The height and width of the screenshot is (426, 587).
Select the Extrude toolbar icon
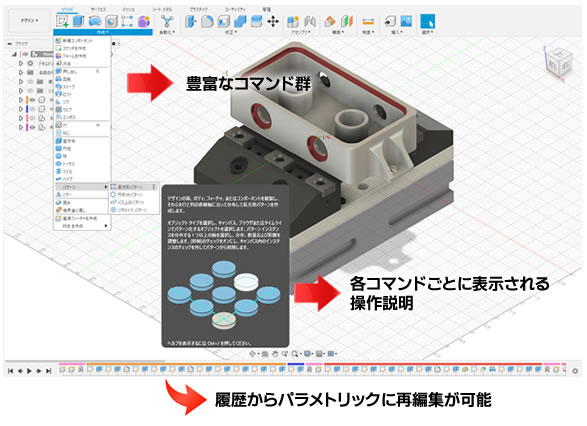(78, 21)
